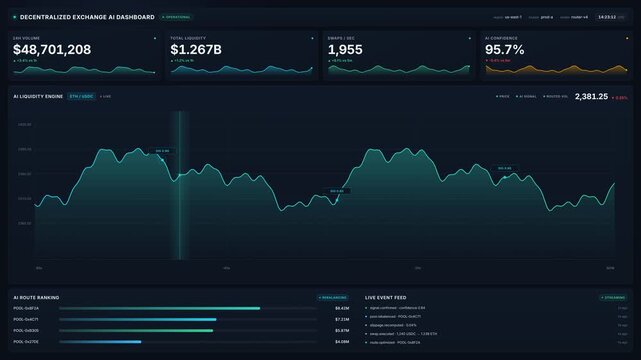Click the status dot on 24H Volume card
This screenshot has height=360, width=641.
pos(155,38)
